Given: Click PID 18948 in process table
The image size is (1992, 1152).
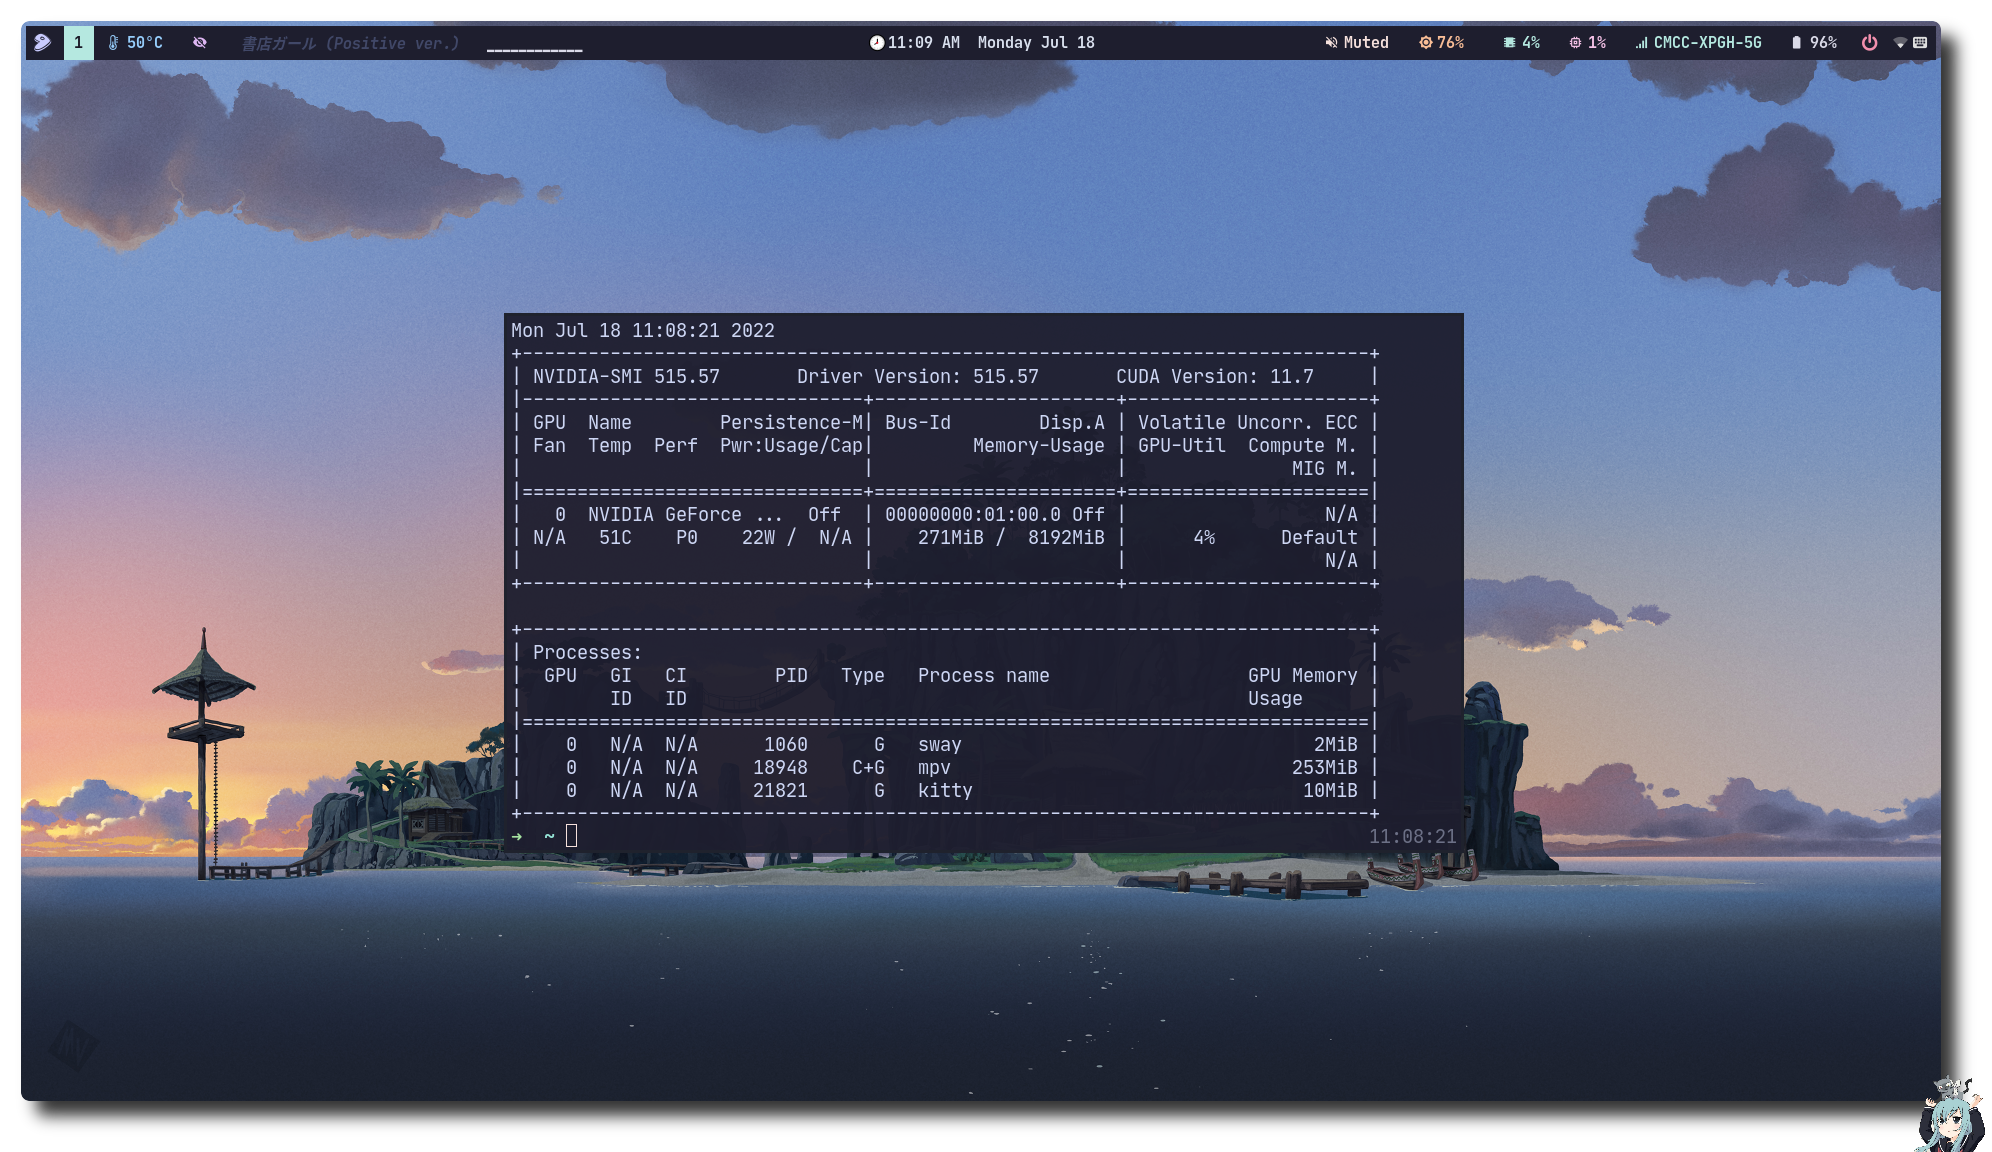Looking at the screenshot, I should coord(780,767).
